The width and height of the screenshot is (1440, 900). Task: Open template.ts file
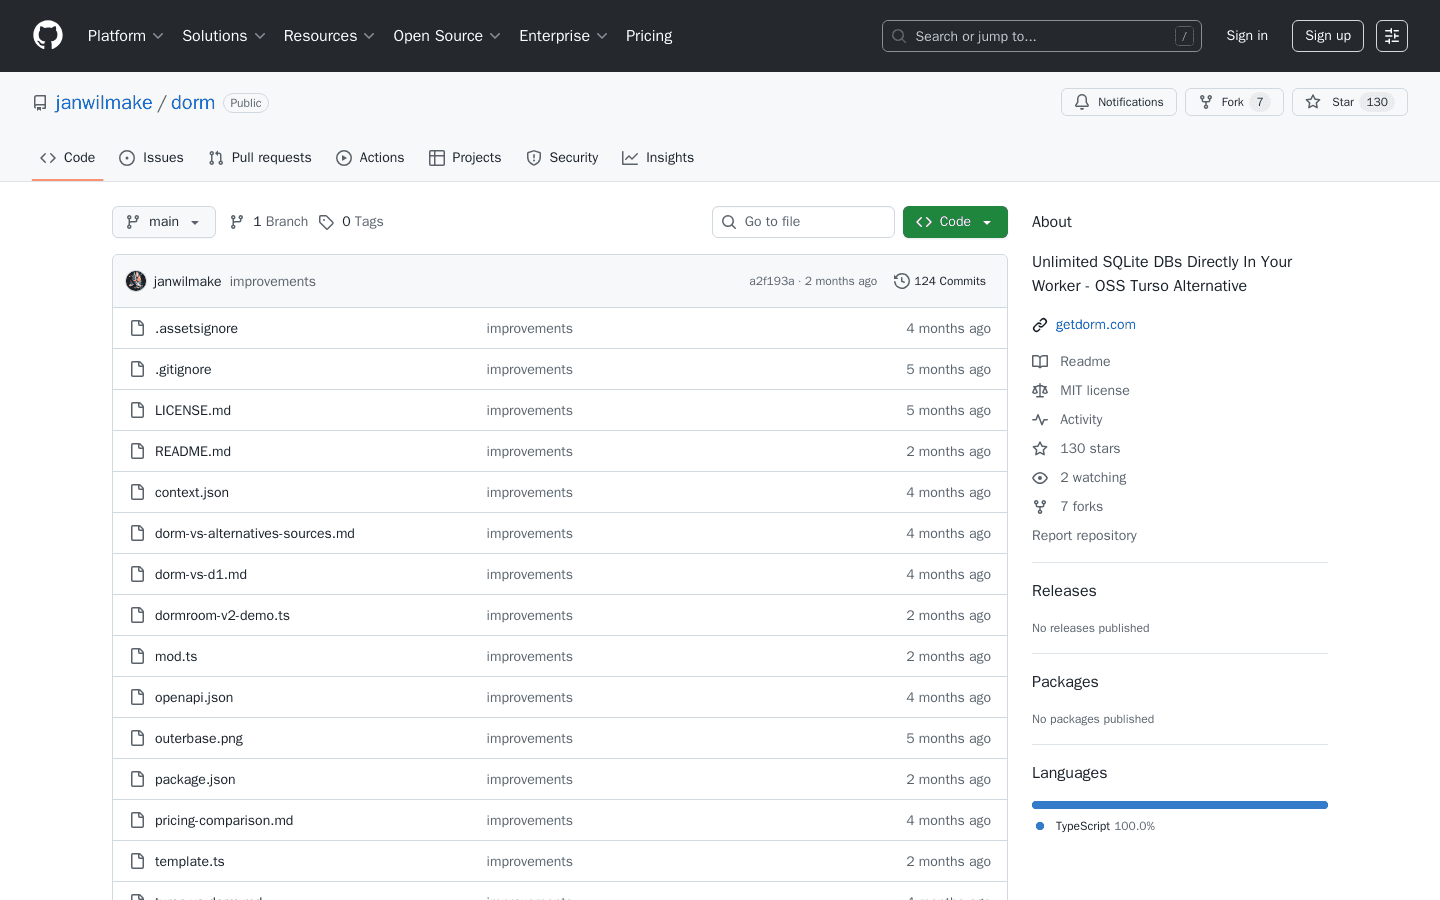click(190, 861)
